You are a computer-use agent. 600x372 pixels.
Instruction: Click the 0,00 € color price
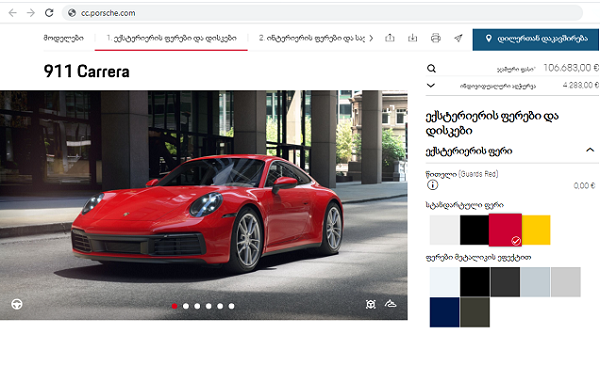[x=584, y=186]
